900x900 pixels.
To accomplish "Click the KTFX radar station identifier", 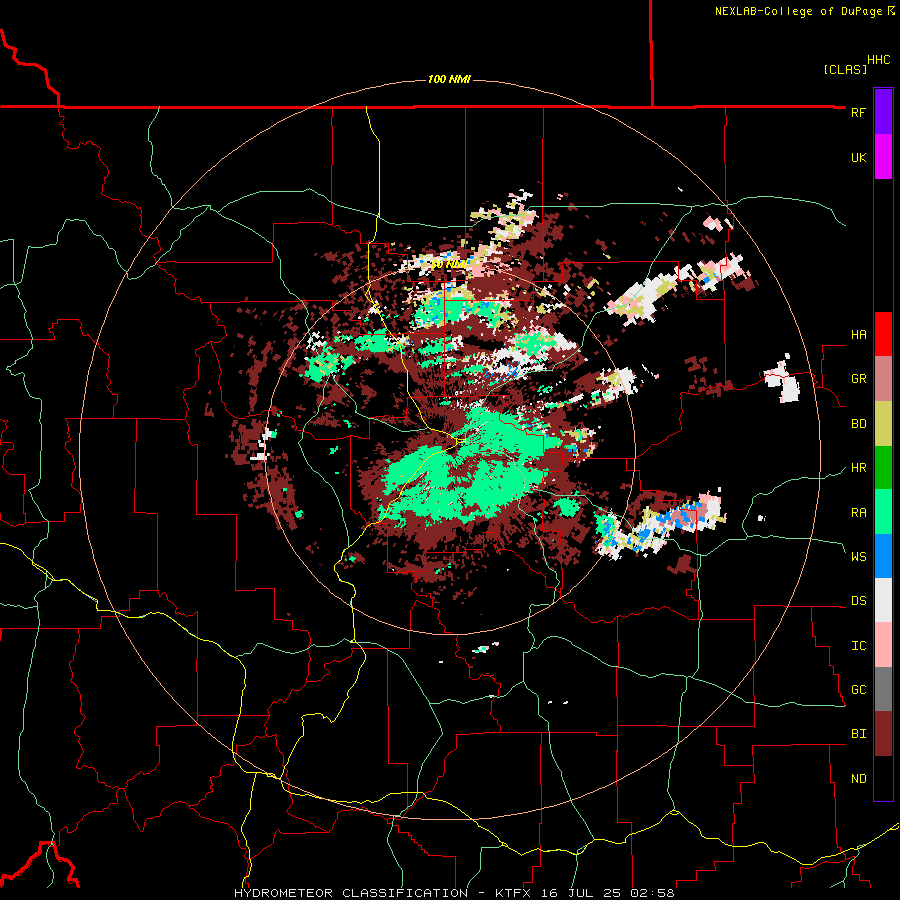I will (x=513, y=893).
